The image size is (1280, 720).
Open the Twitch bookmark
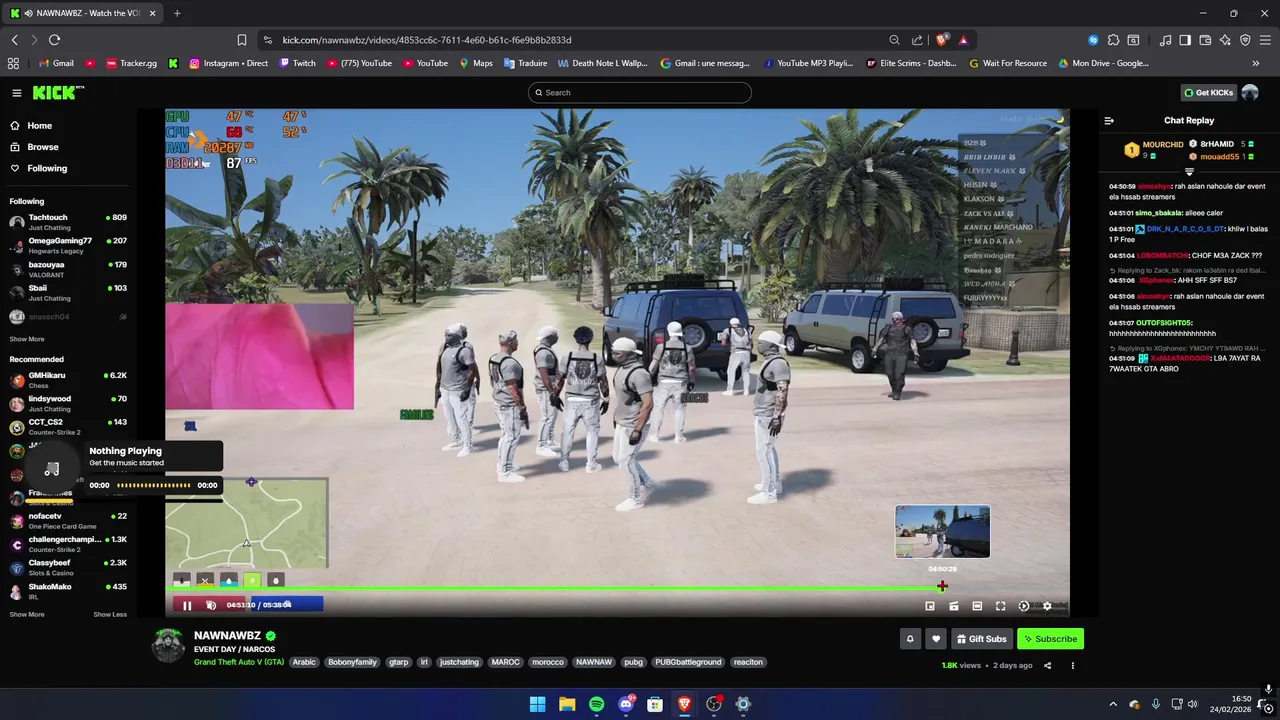pos(298,63)
